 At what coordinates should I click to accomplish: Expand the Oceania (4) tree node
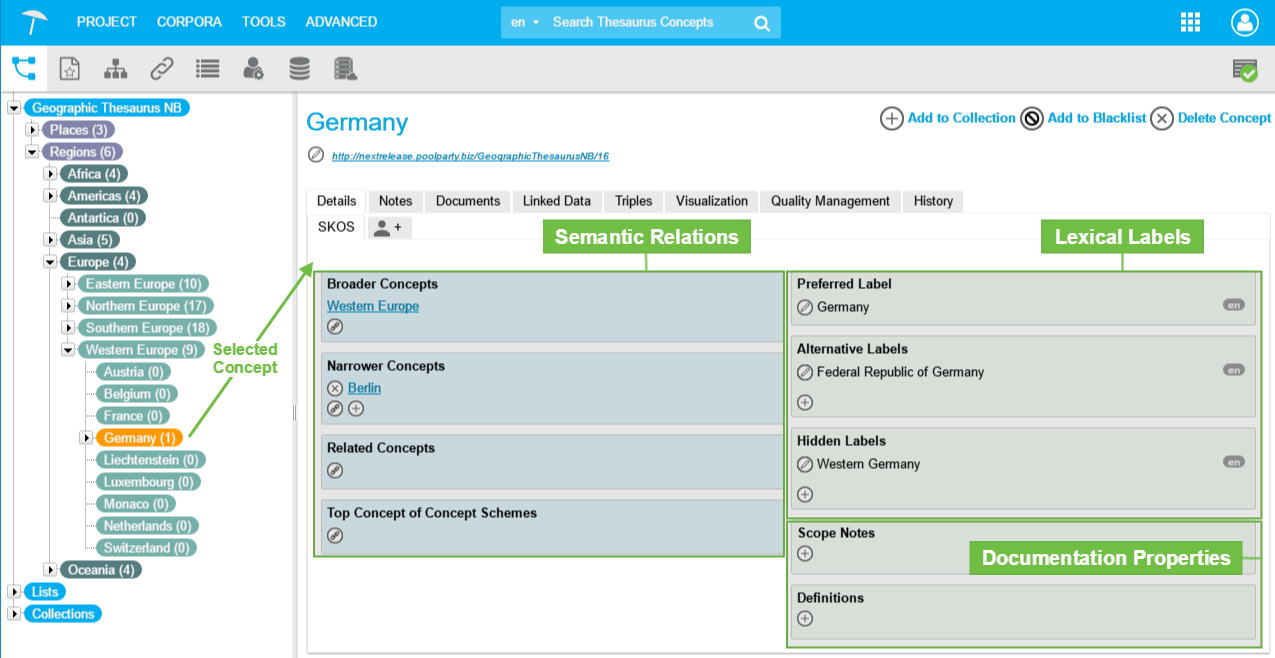(x=50, y=570)
